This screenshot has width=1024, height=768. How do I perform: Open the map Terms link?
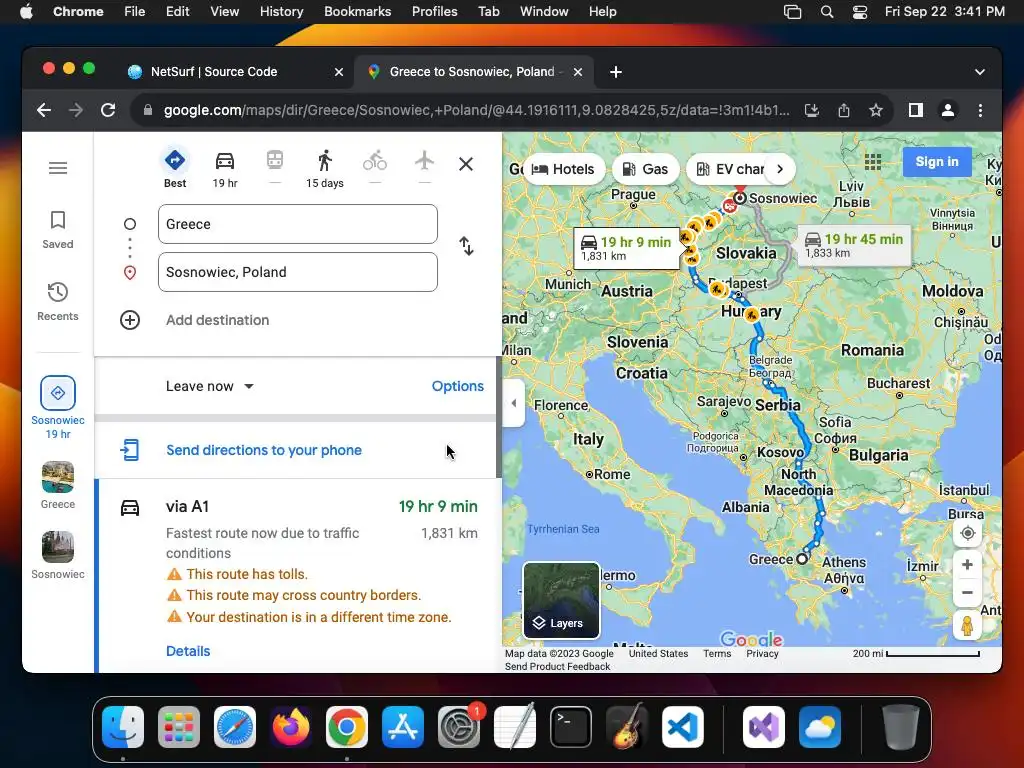[x=716, y=653]
